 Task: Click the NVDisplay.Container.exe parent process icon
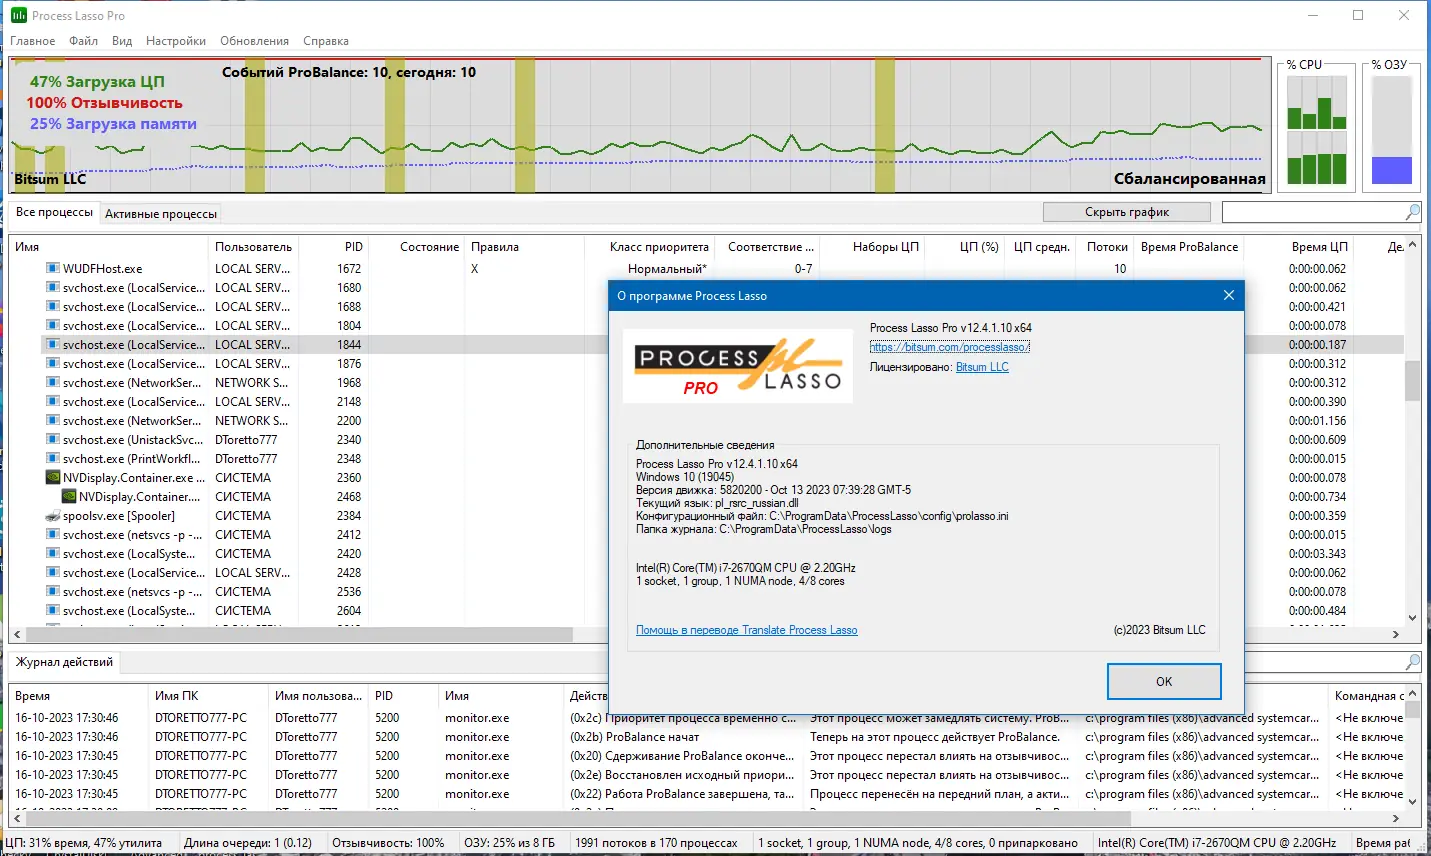(x=53, y=477)
